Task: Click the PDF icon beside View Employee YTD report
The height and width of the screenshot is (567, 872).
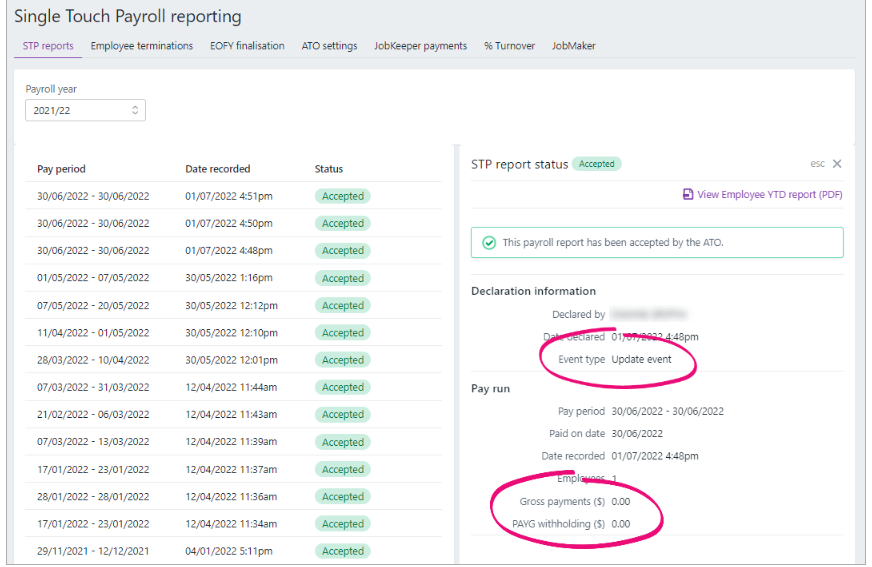Action: coord(688,195)
